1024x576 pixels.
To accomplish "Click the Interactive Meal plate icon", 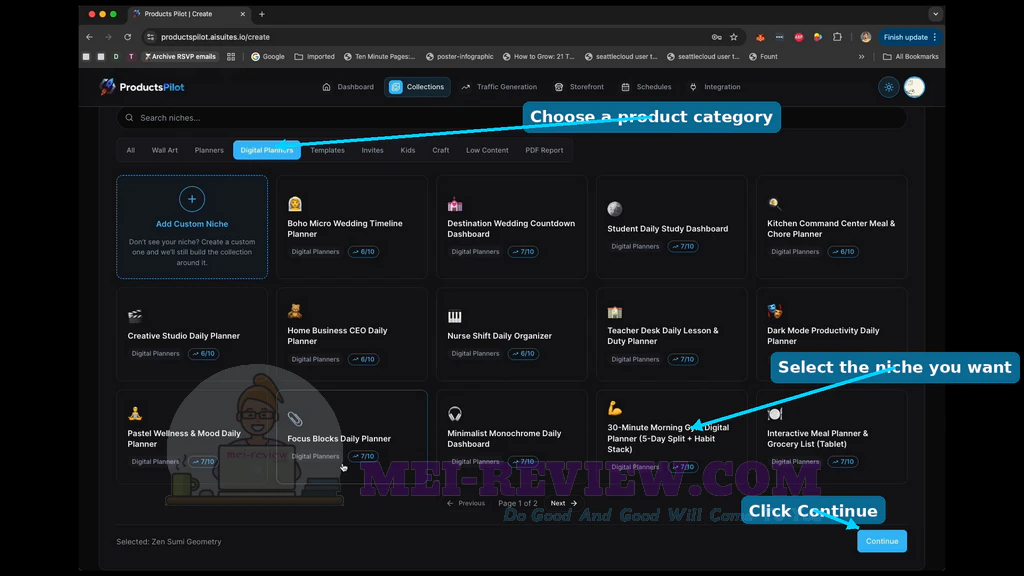I will point(775,414).
